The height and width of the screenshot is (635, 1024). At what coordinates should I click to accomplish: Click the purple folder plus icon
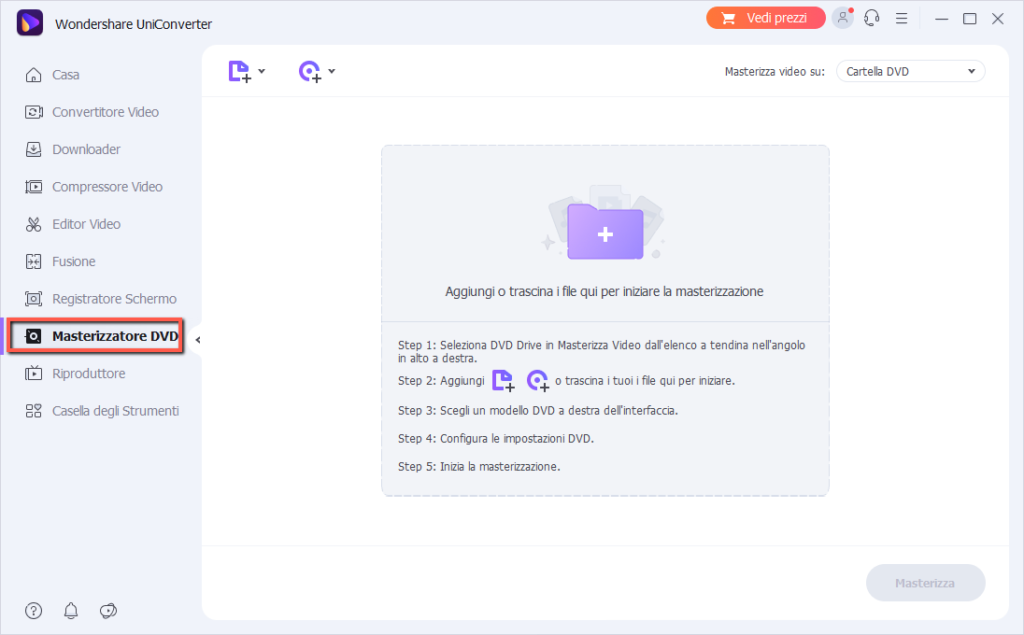click(x=605, y=232)
